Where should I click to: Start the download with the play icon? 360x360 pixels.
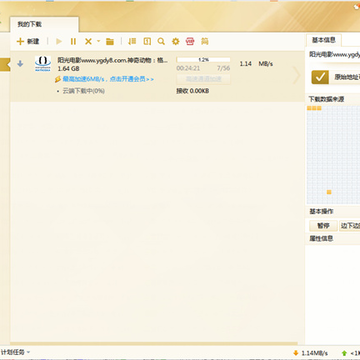pyautogui.click(x=59, y=41)
